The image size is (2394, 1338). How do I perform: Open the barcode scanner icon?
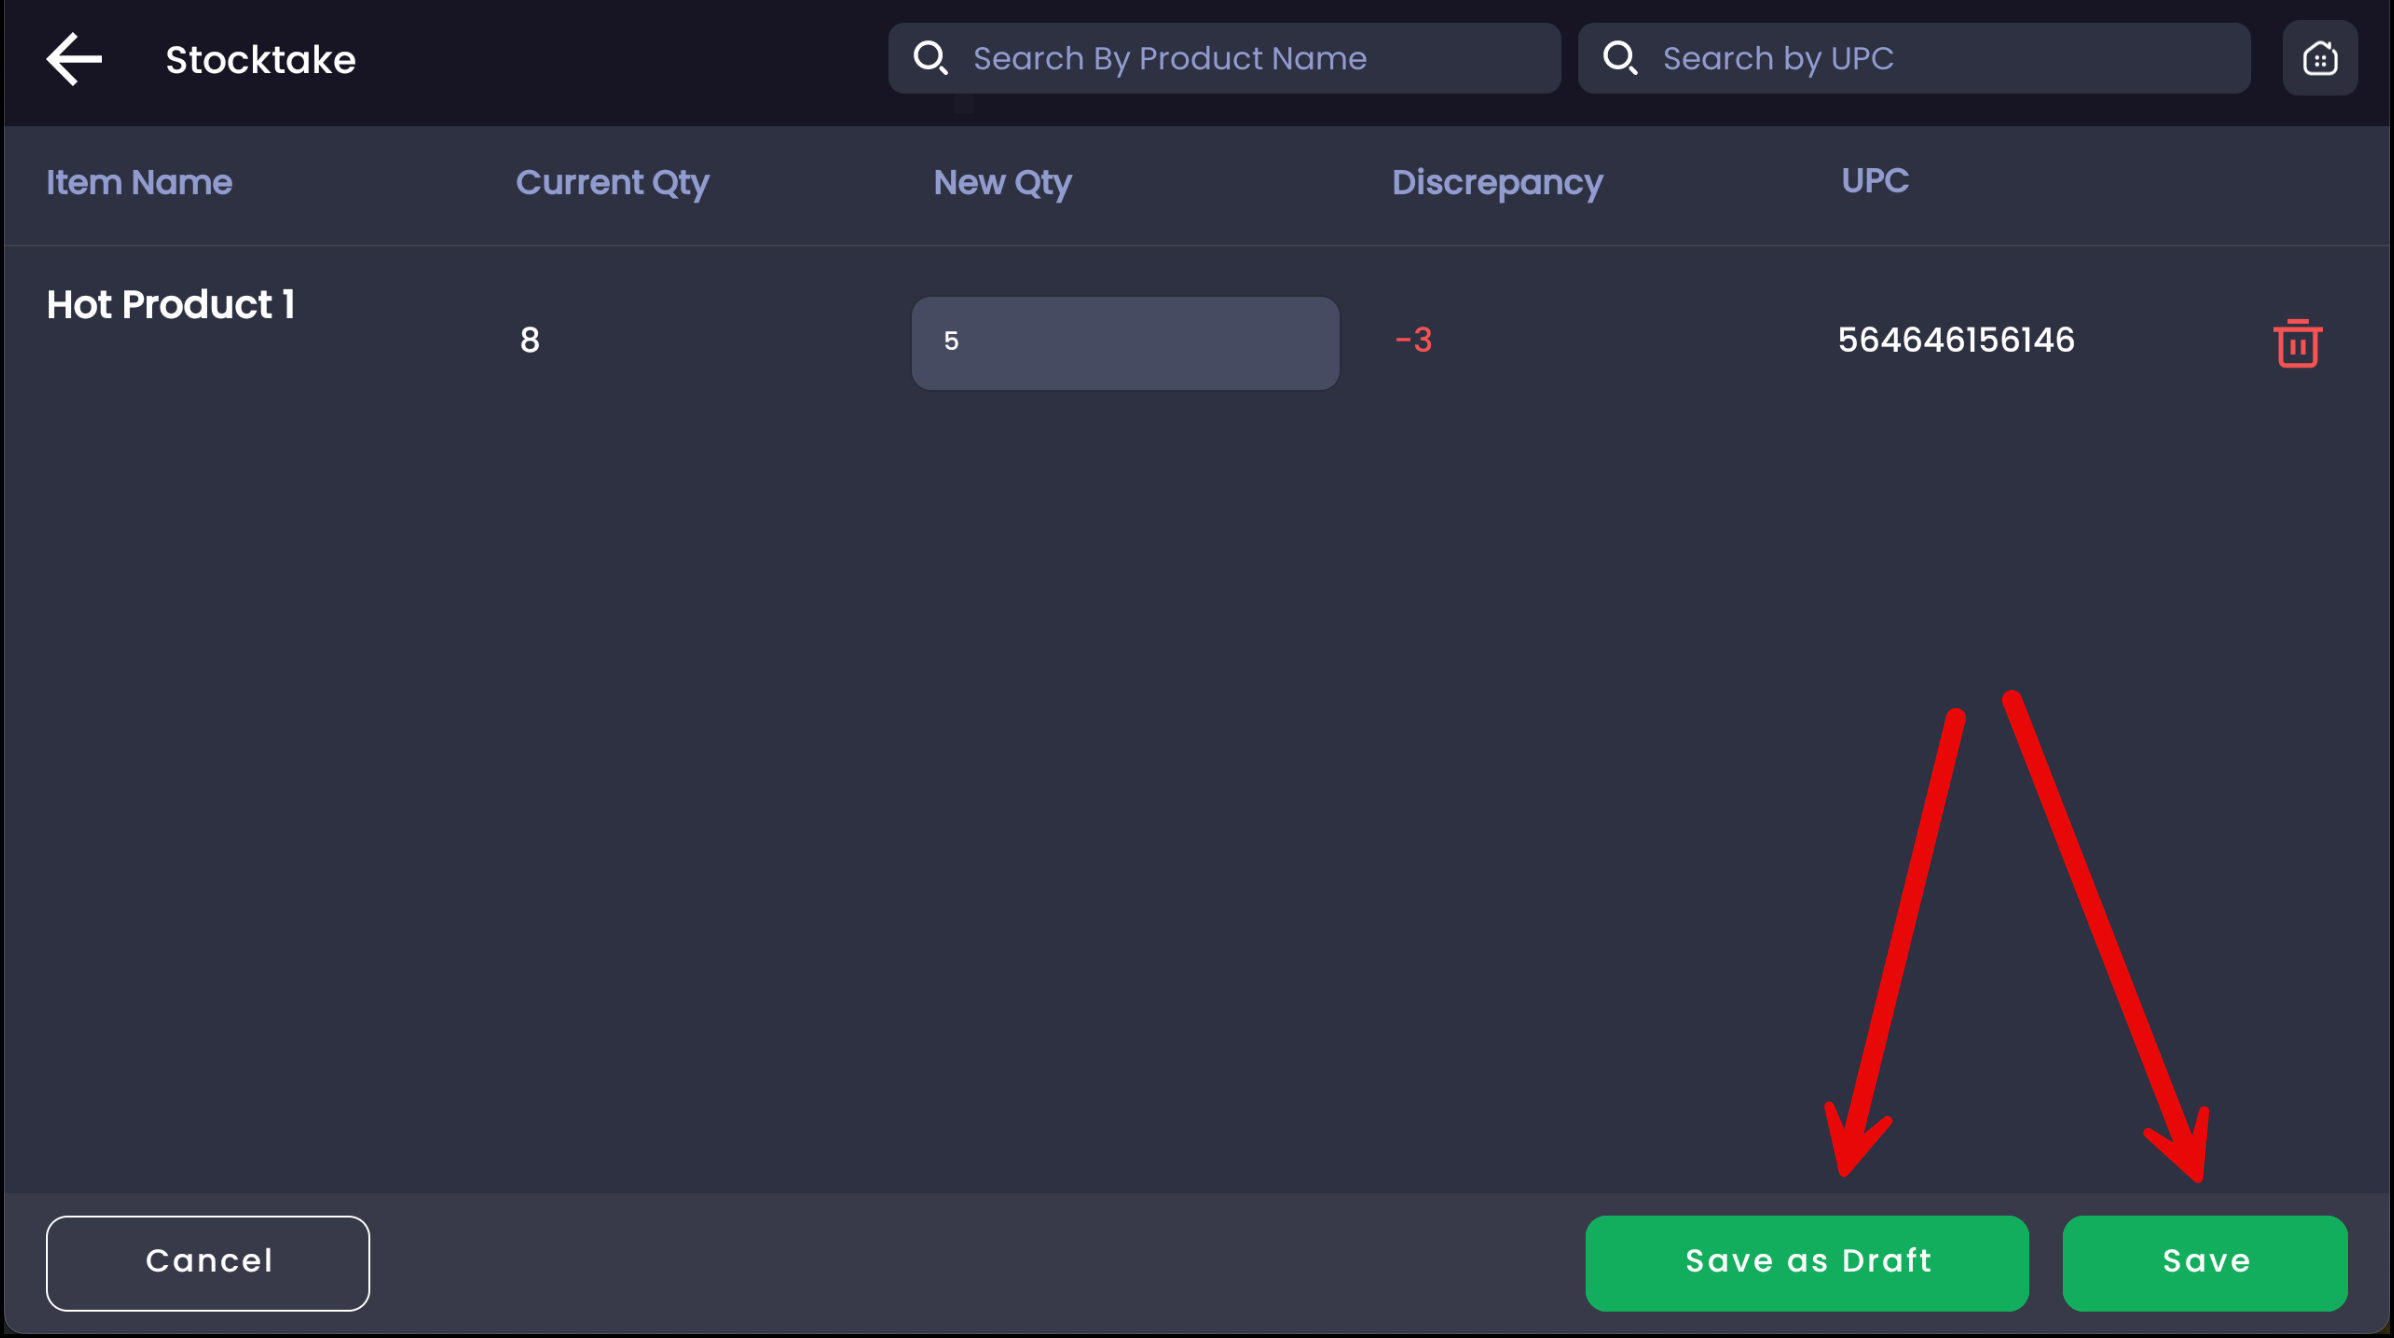point(2320,59)
